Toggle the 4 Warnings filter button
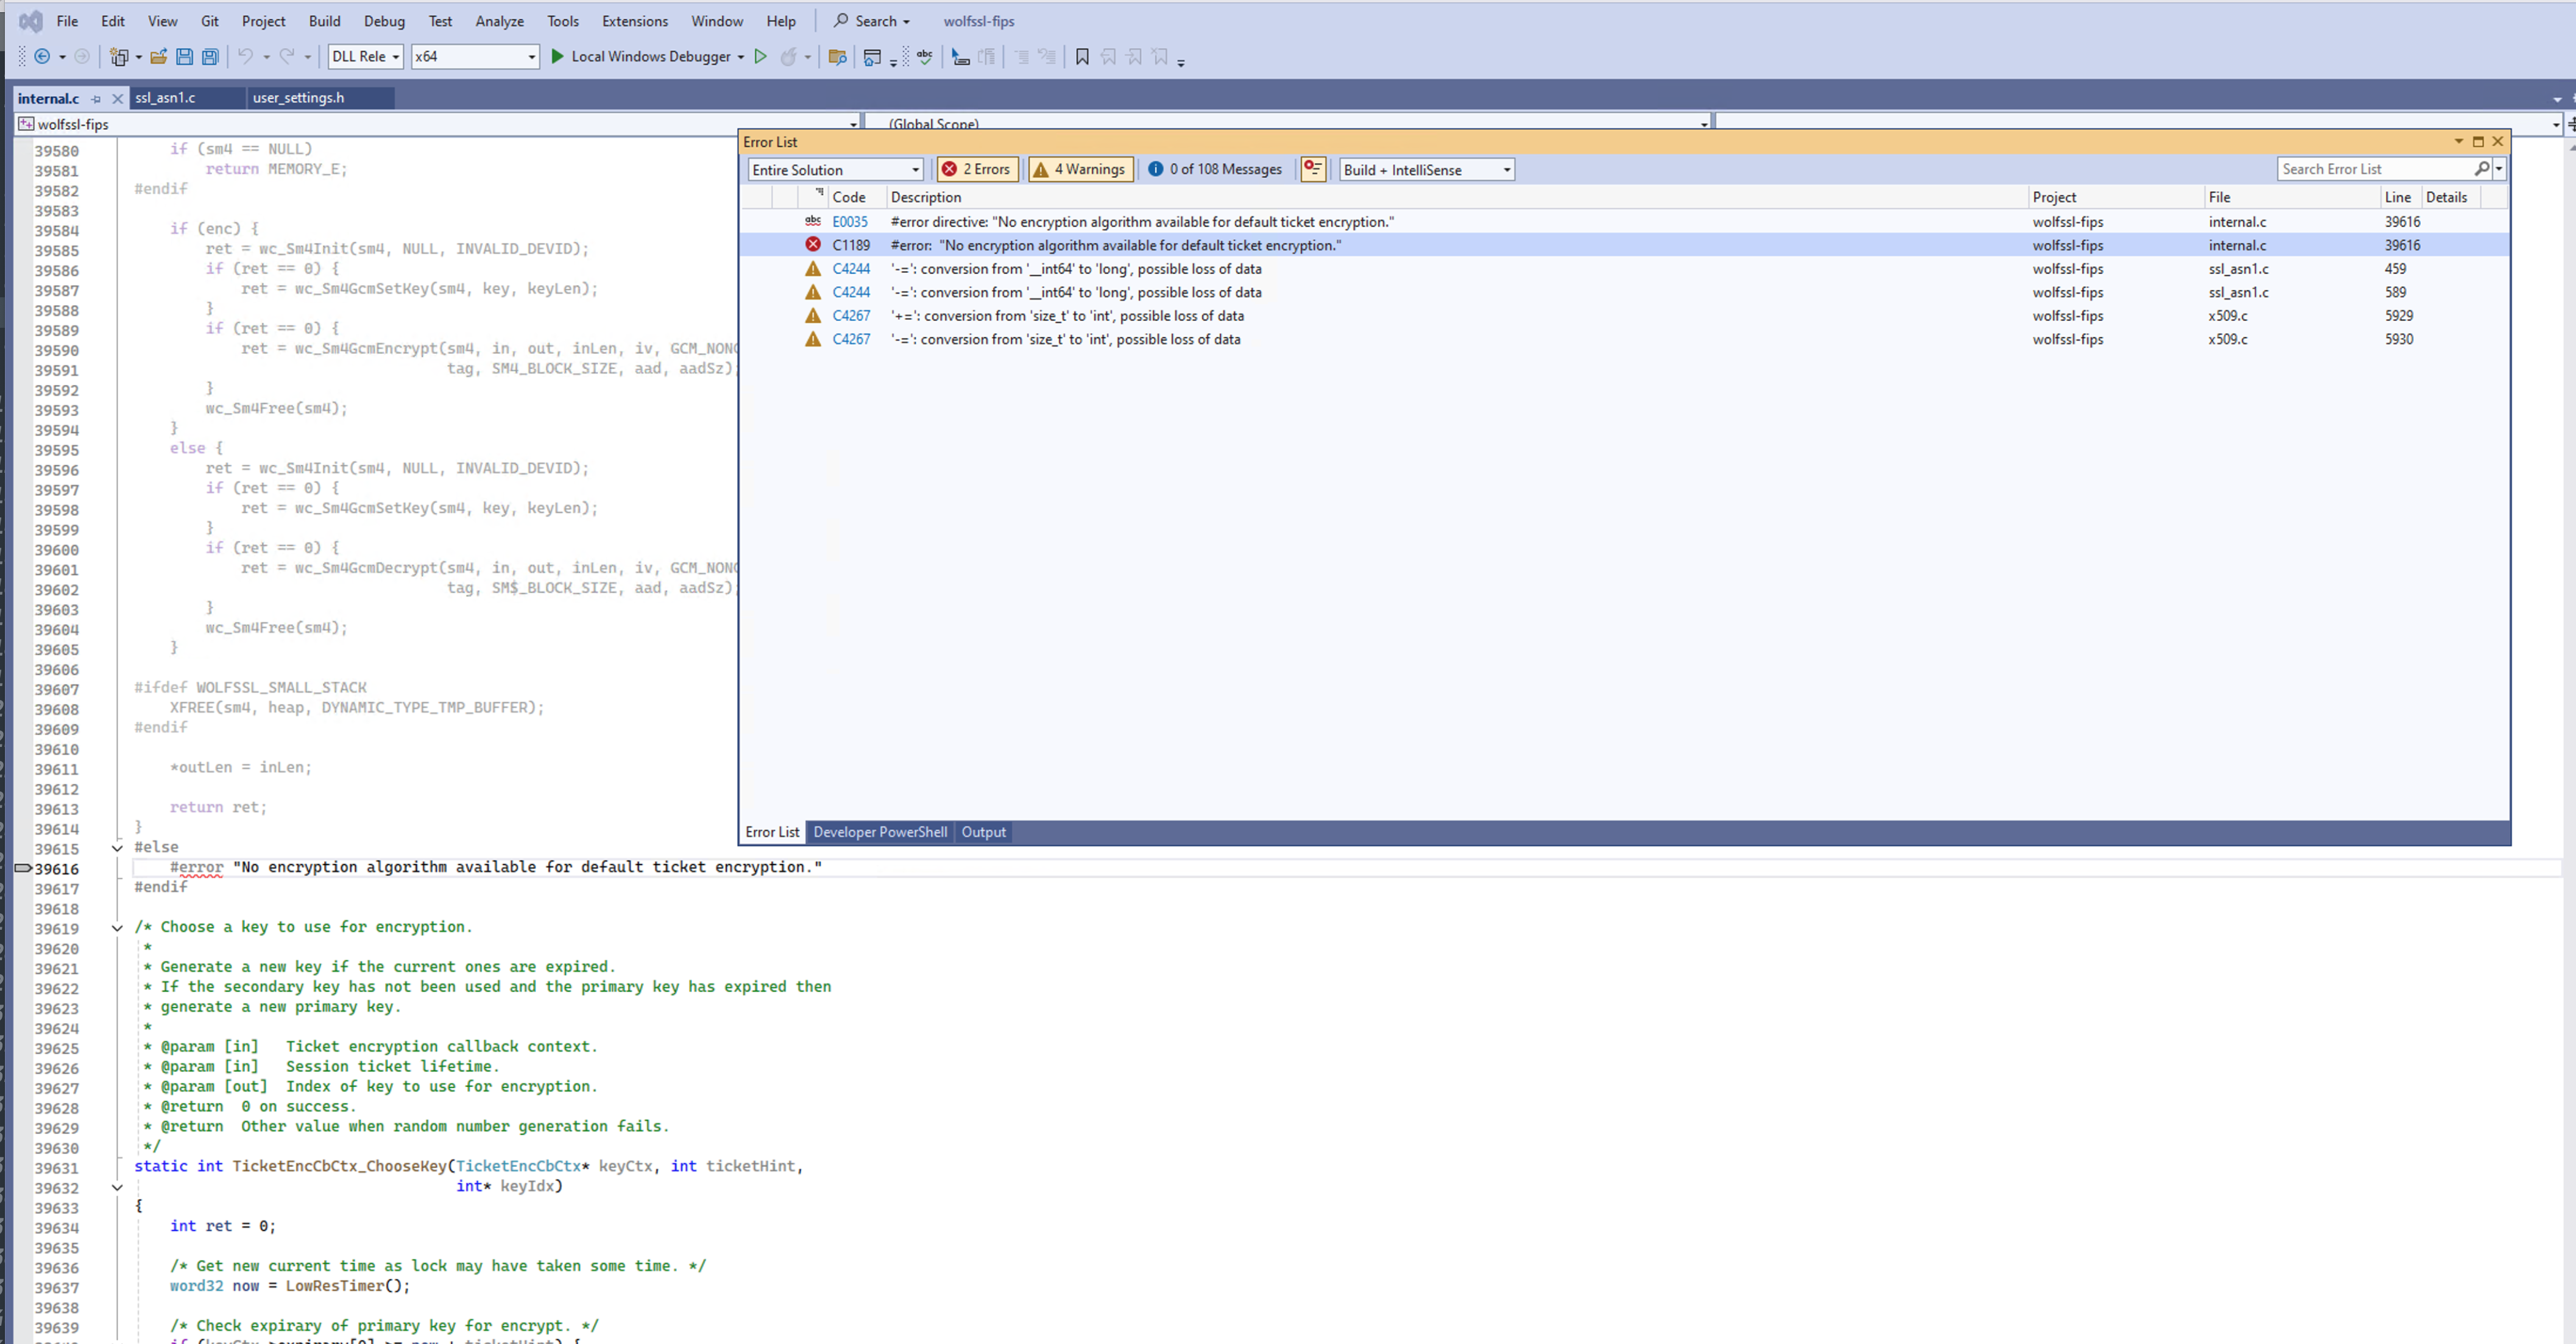 (x=1080, y=169)
